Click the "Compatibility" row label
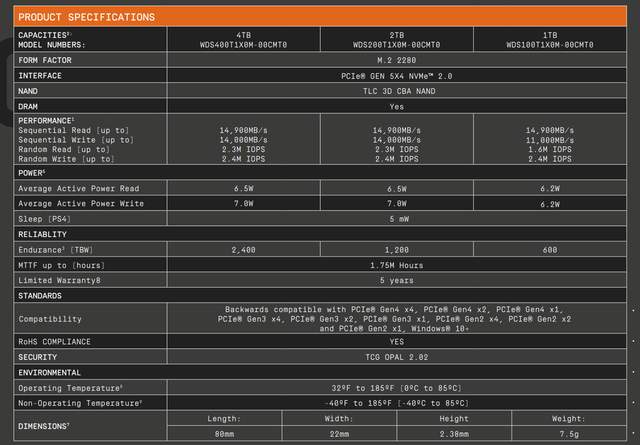The image size is (640, 445). coord(50,319)
